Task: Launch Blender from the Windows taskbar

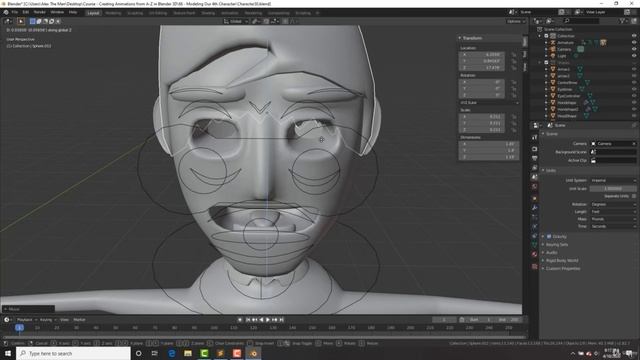Action: tap(253, 353)
